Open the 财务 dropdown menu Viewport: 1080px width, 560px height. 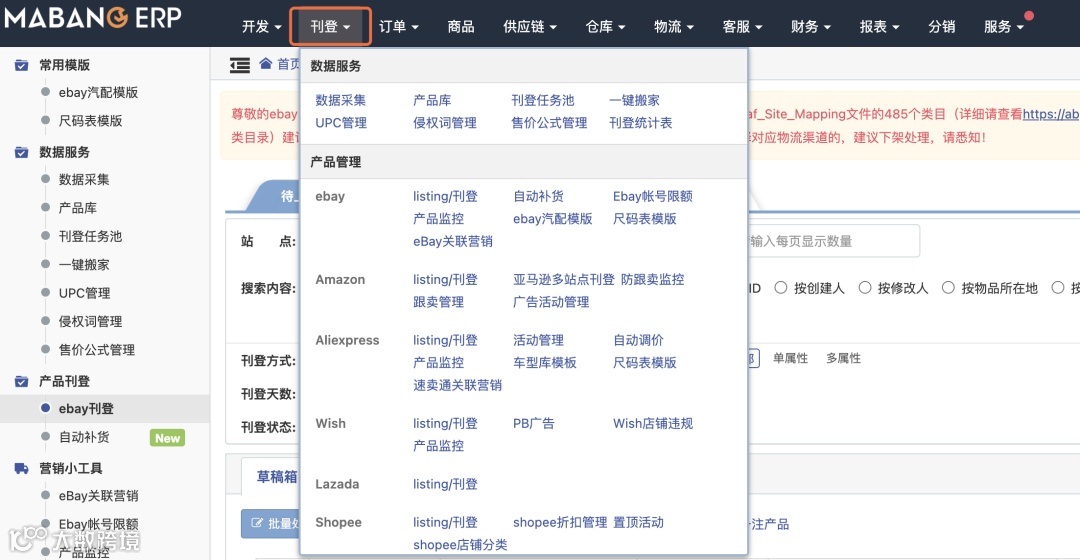[811, 27]
